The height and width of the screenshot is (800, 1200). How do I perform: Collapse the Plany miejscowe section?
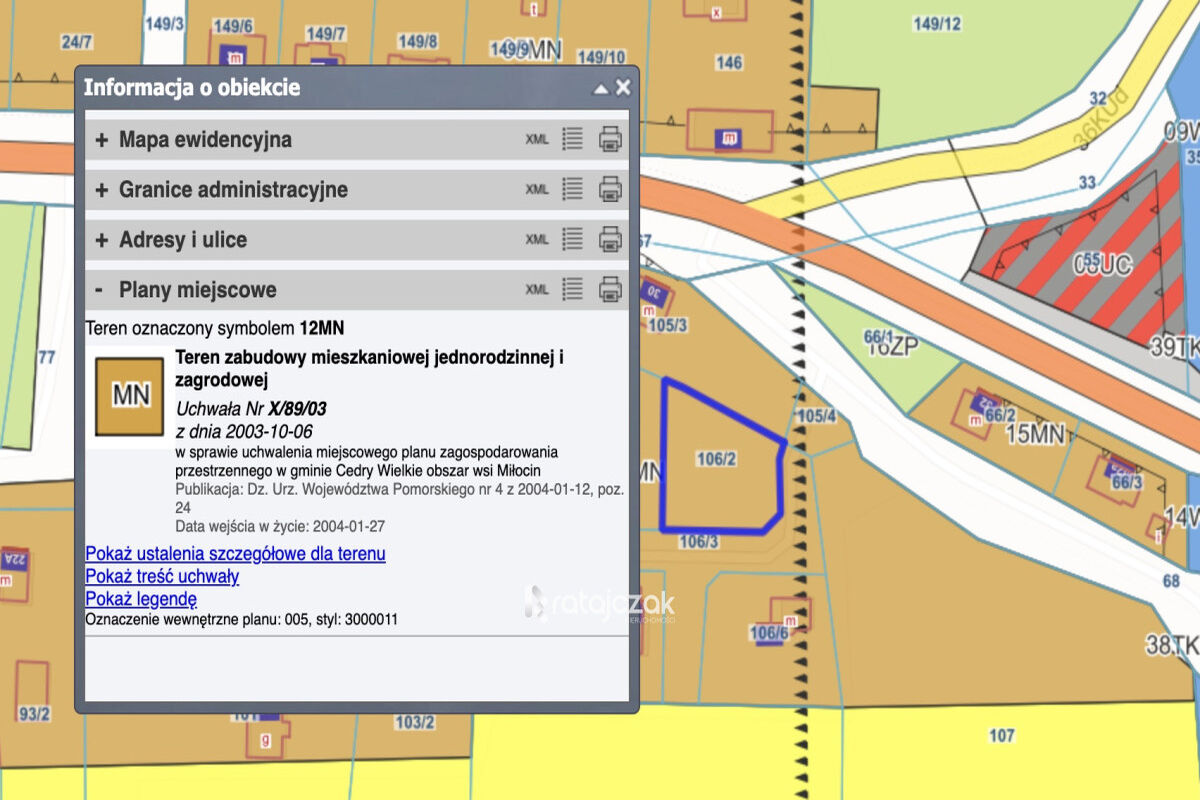click(x=99, y=290)
